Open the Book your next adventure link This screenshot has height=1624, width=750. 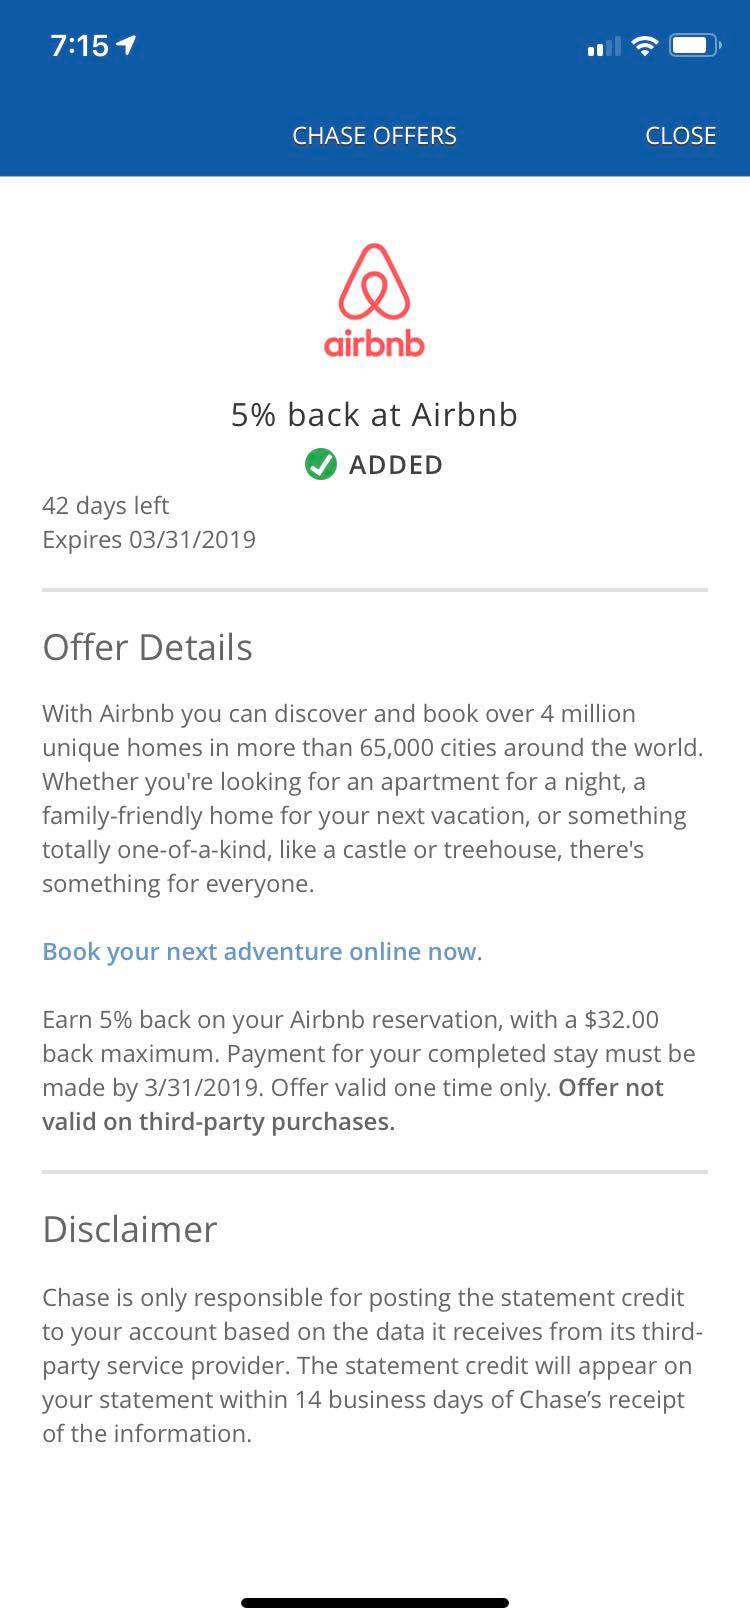[259, 951]
